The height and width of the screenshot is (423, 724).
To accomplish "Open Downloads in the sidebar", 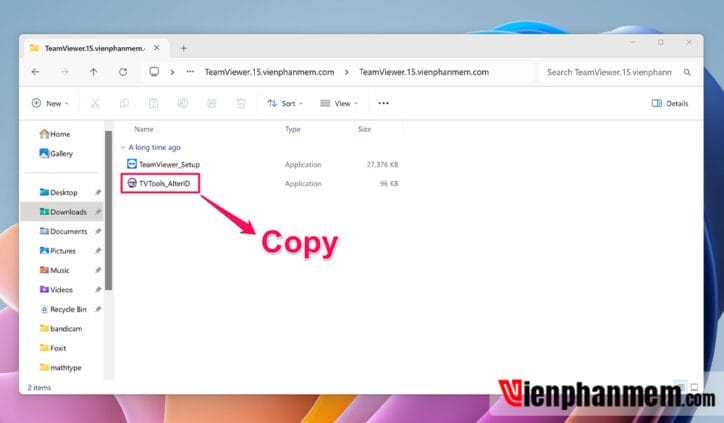I will point(63,212).
